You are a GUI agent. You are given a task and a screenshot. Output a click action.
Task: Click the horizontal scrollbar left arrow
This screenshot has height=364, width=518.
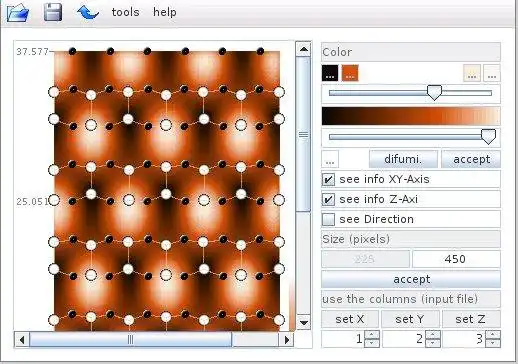coord(22,340)
